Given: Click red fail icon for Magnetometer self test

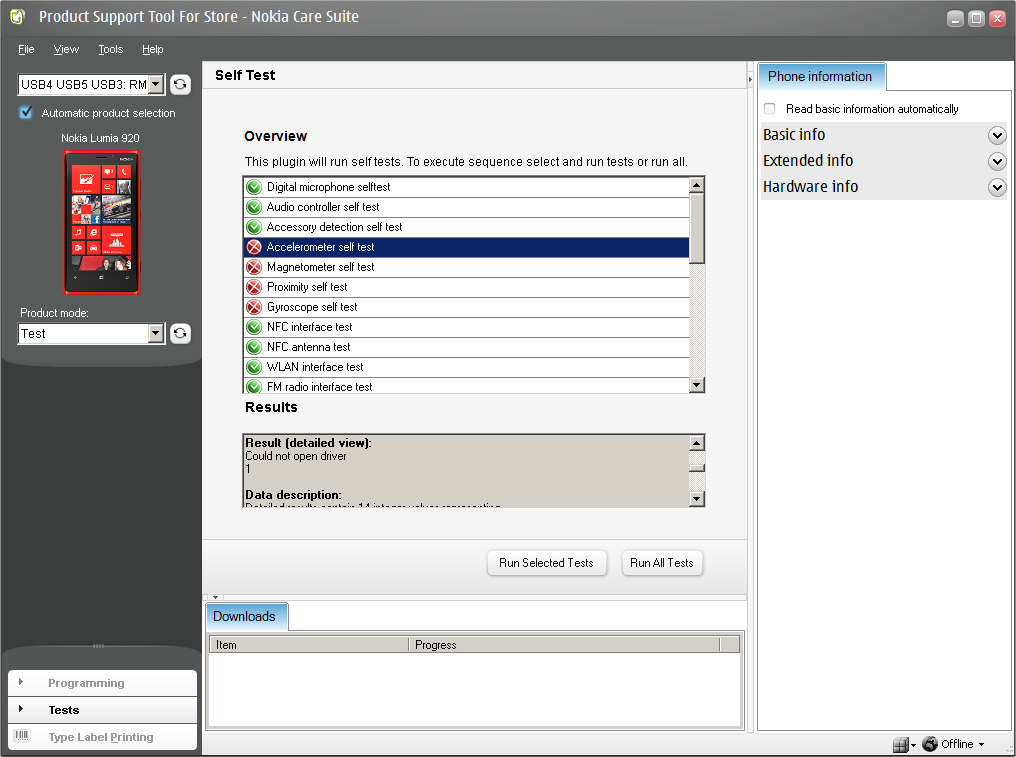Looking at the screenshot, I should 254,267.
